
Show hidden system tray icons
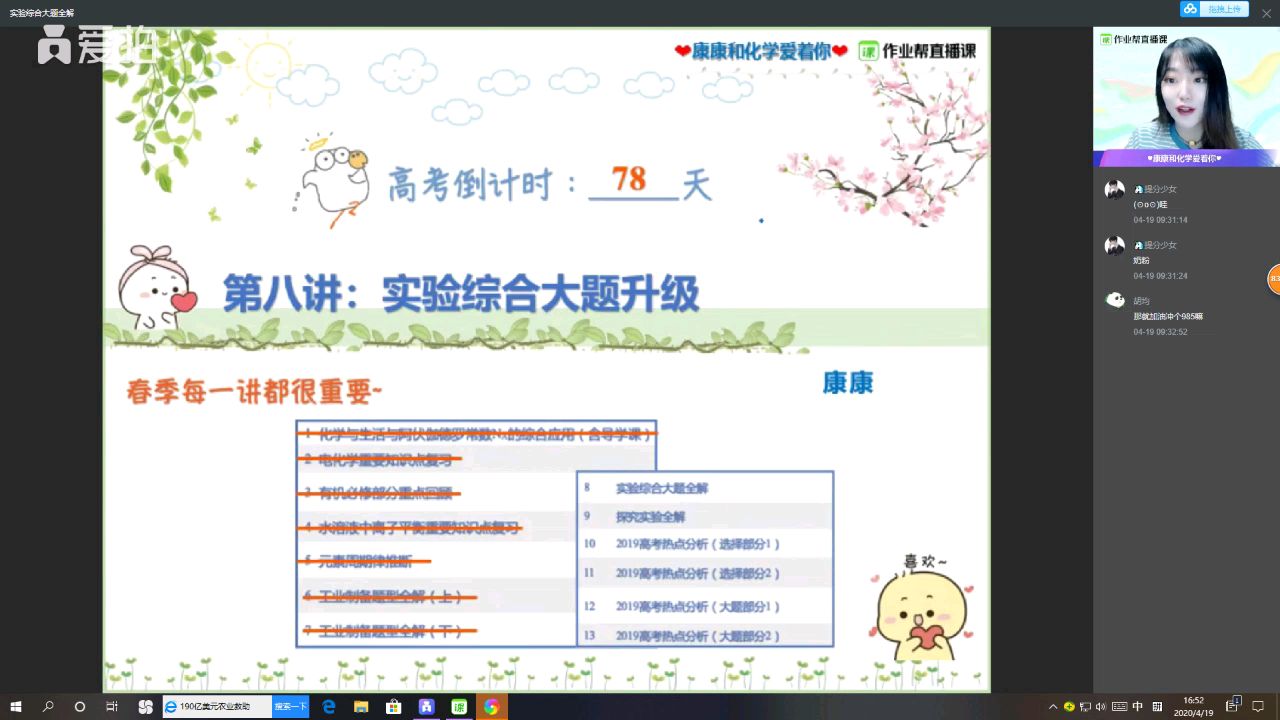tap(1054, 707)
